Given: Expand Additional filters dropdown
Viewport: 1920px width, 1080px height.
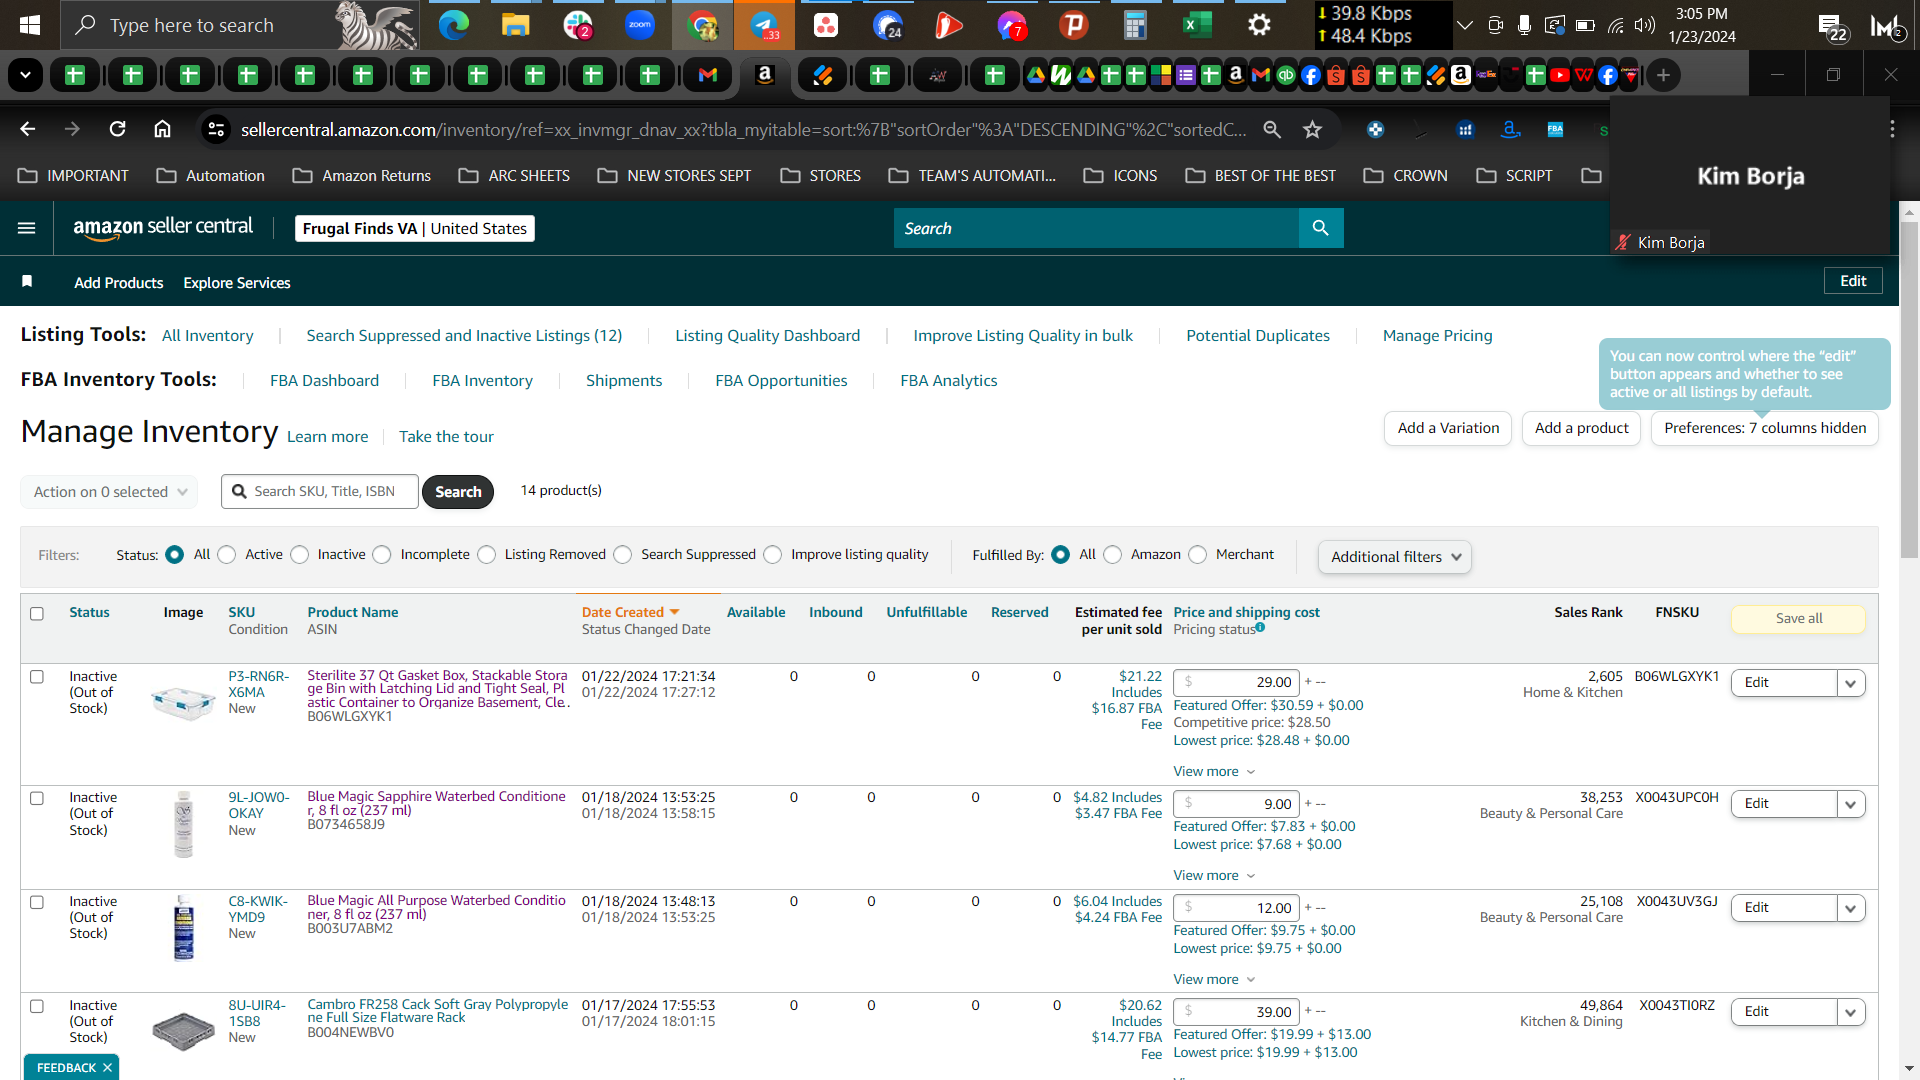Looking at the screenshot, I should [1395, 557].
